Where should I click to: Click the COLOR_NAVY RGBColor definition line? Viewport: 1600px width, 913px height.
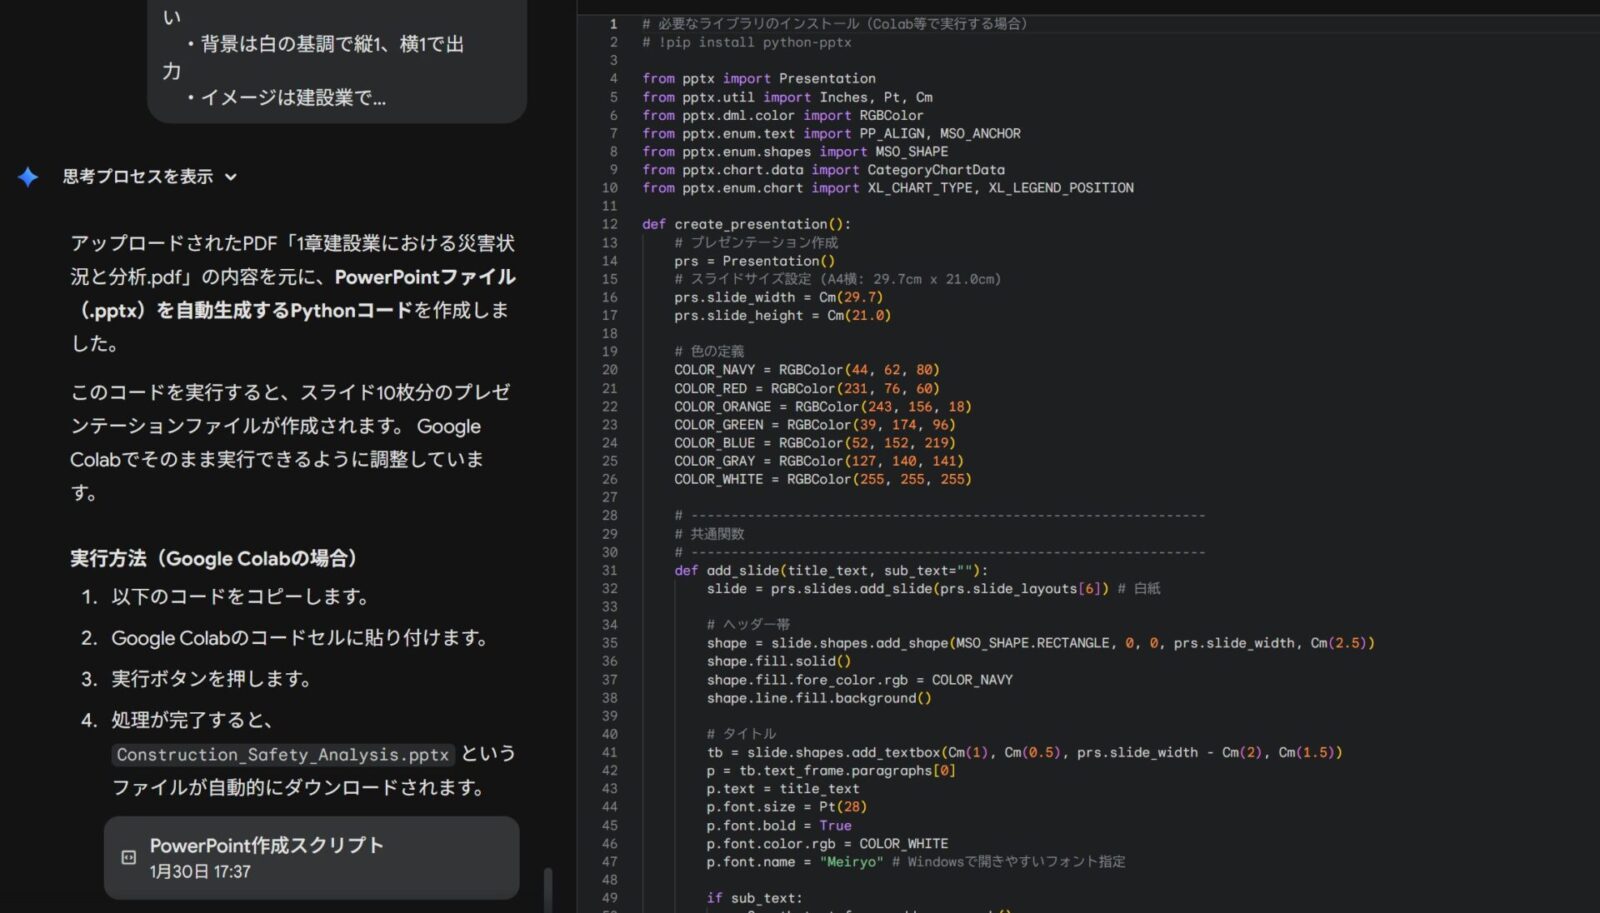coord(805,370)
